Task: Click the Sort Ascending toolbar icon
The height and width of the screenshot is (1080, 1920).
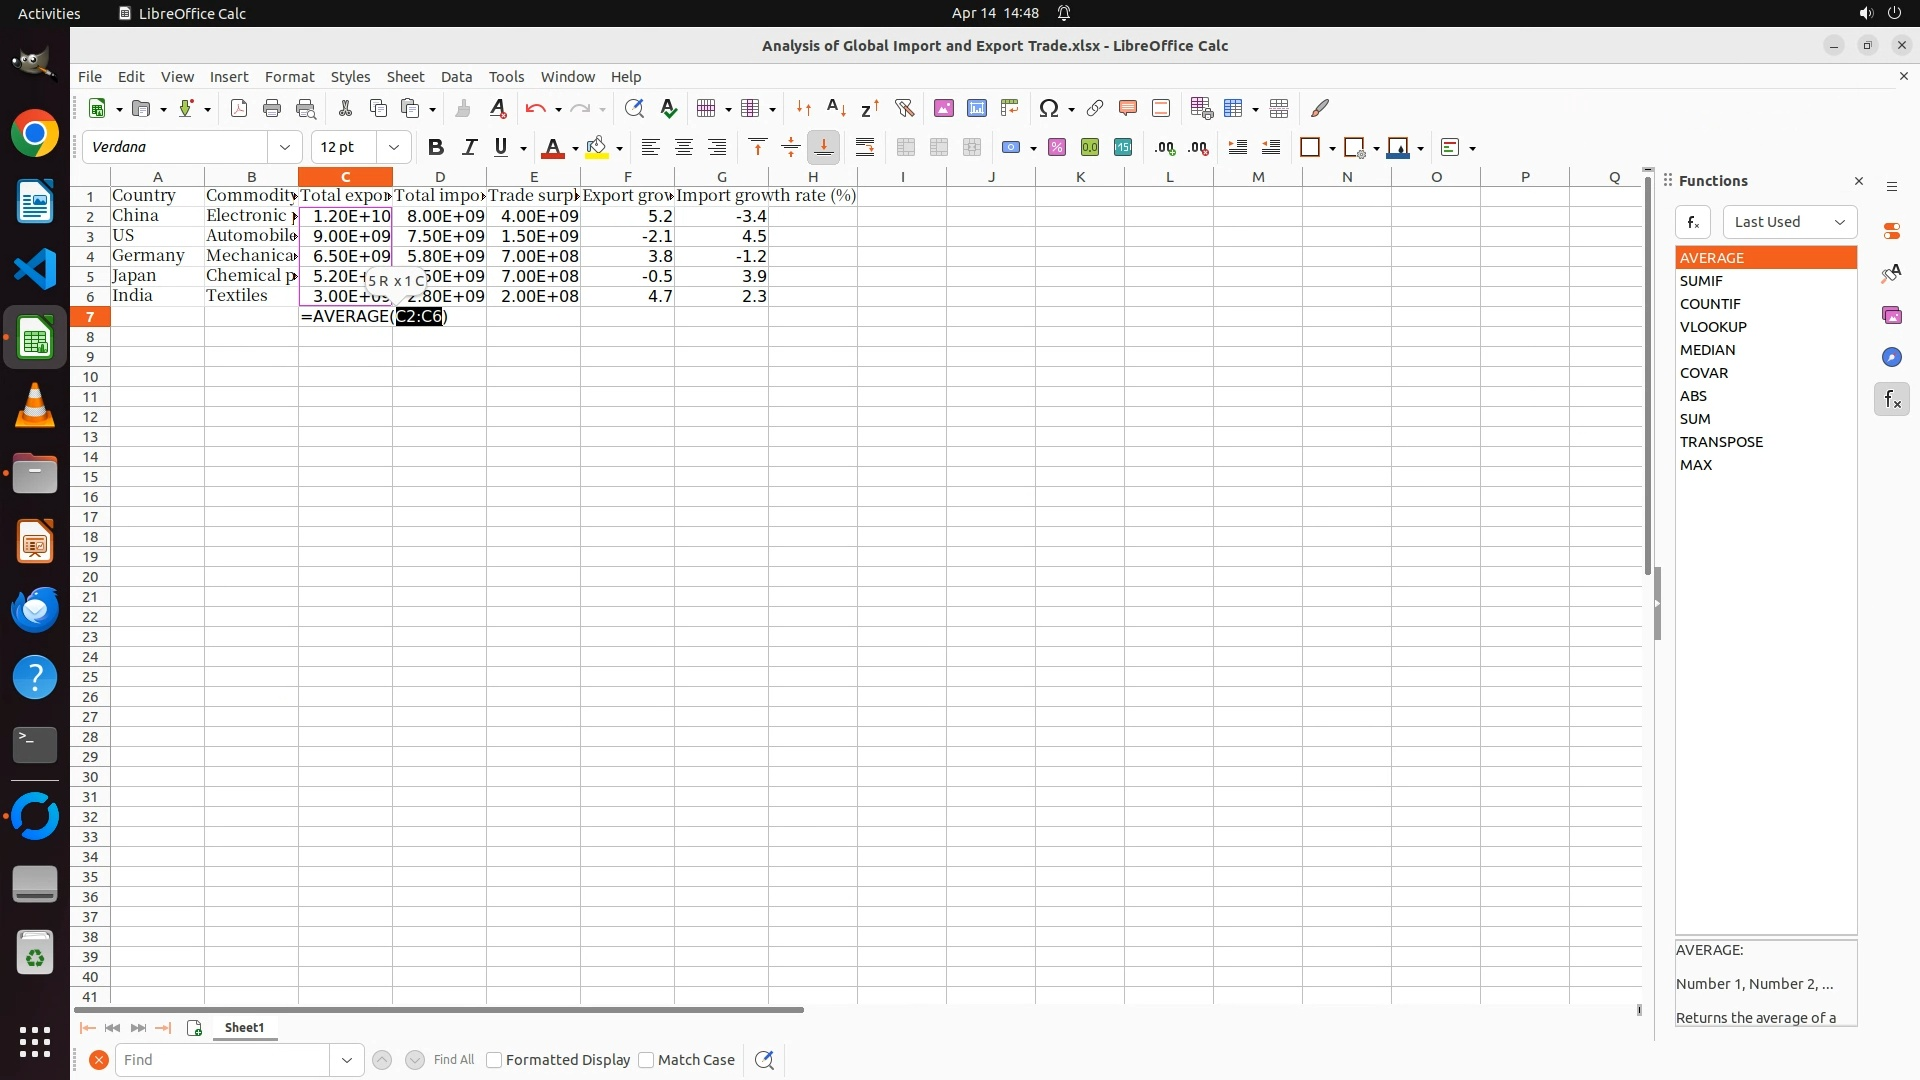Action: coord(837,108)
